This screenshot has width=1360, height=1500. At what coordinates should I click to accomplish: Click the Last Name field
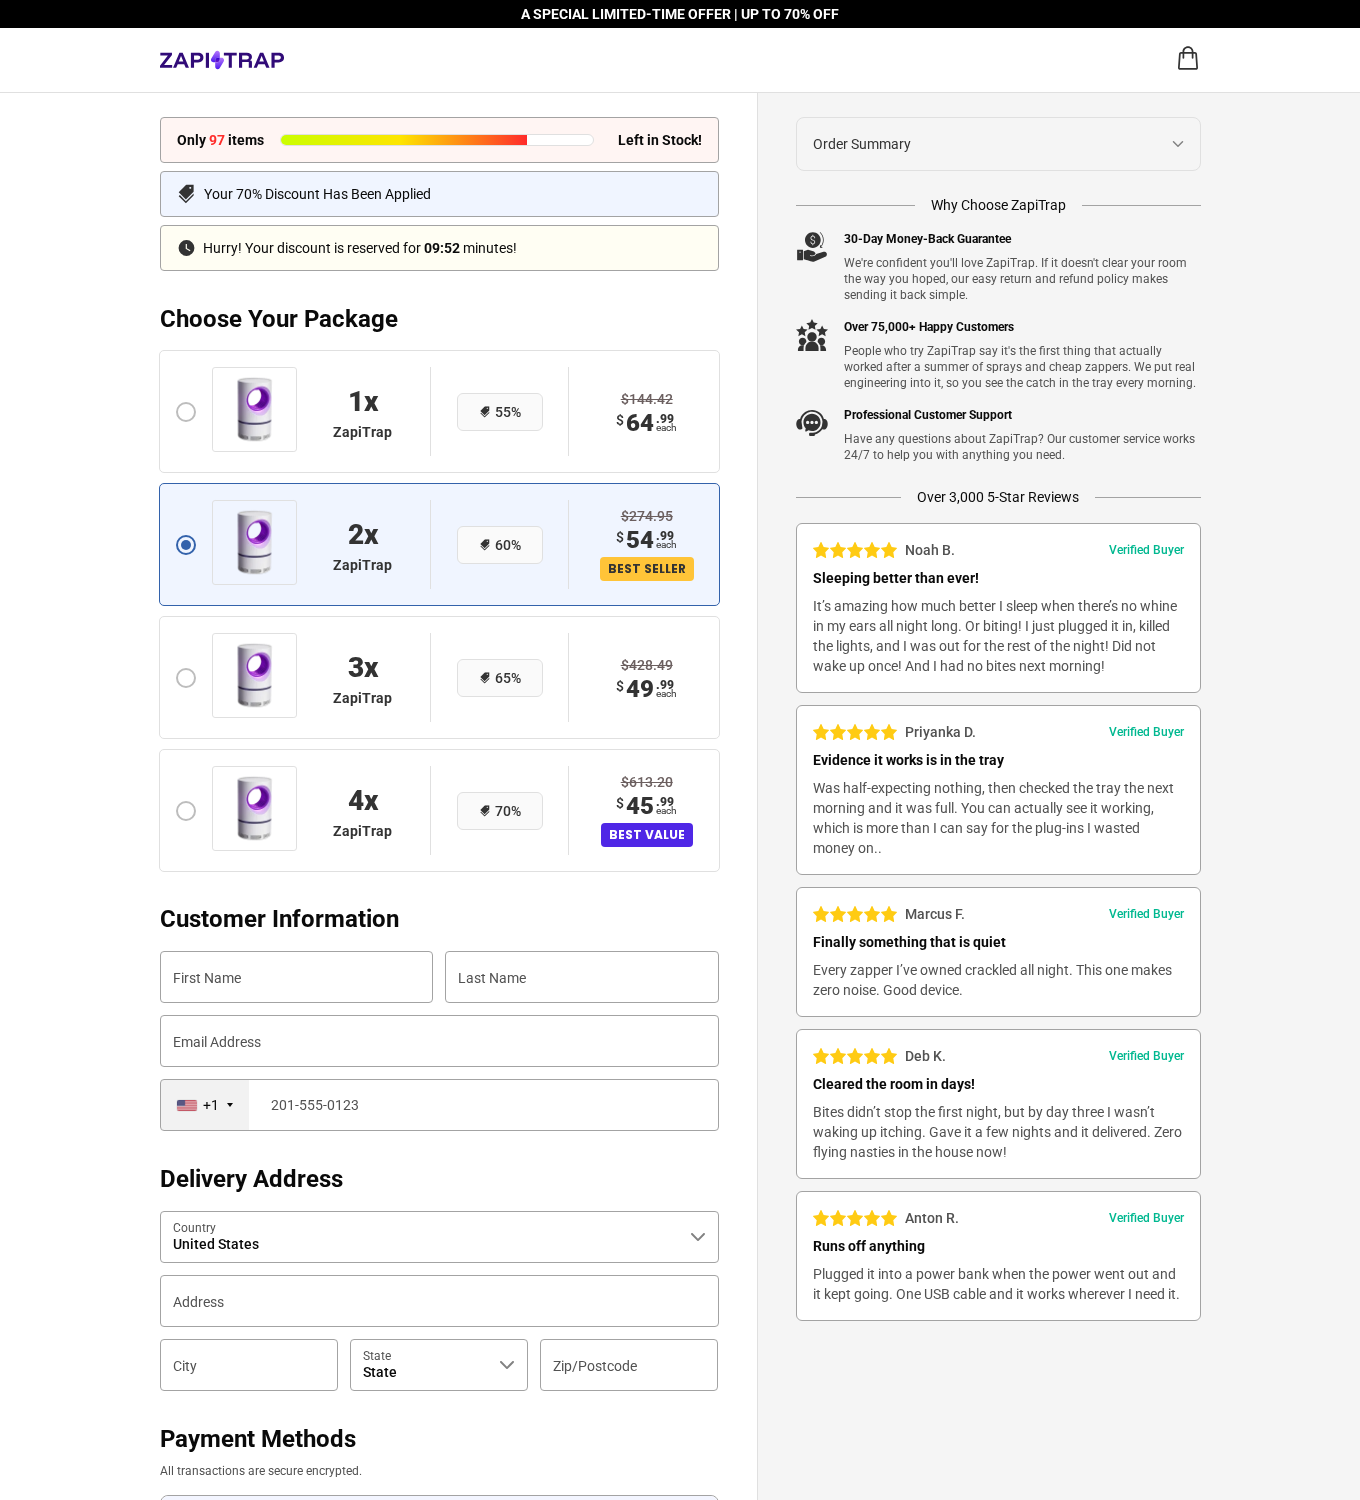[x=582, y=977]
